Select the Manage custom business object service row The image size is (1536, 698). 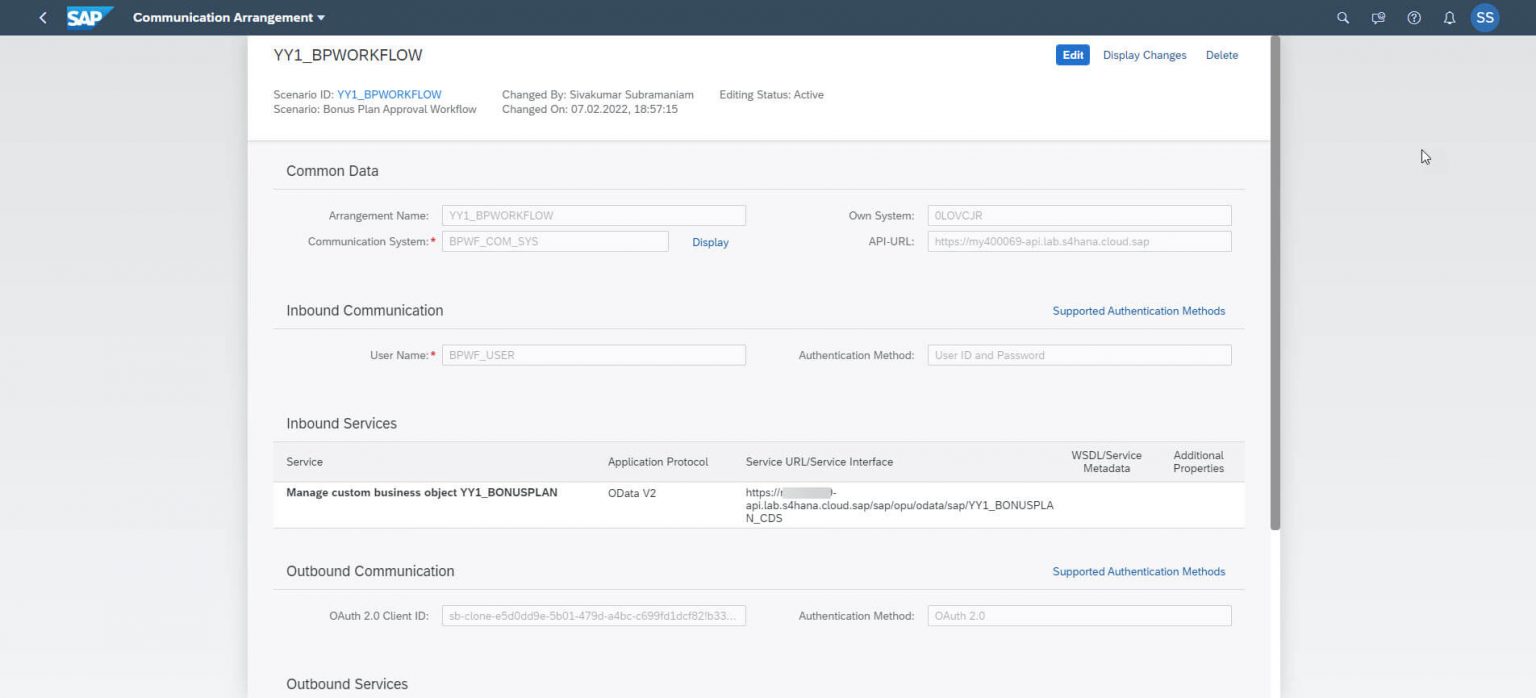click(422, 492)
